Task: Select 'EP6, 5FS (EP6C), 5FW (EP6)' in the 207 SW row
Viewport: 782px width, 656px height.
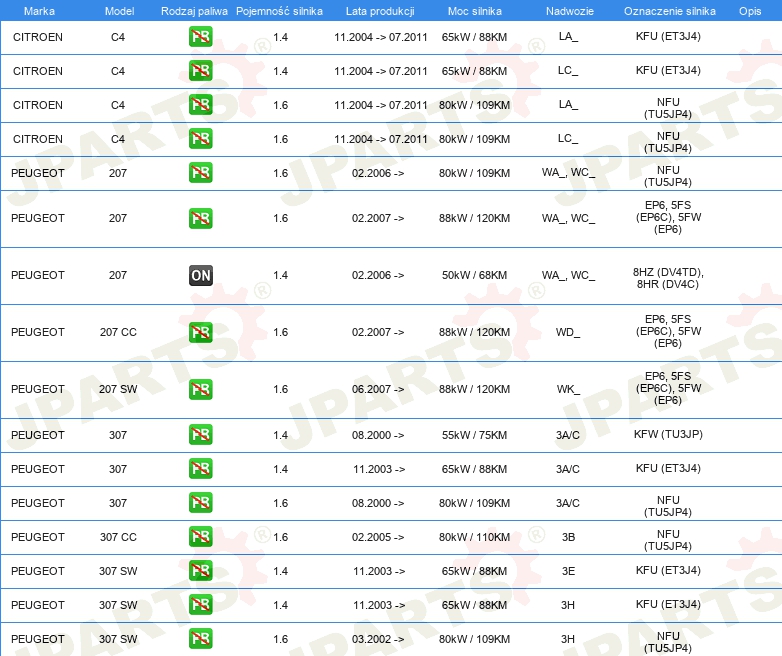Action: pyautogui.click(x=668, y=388)
